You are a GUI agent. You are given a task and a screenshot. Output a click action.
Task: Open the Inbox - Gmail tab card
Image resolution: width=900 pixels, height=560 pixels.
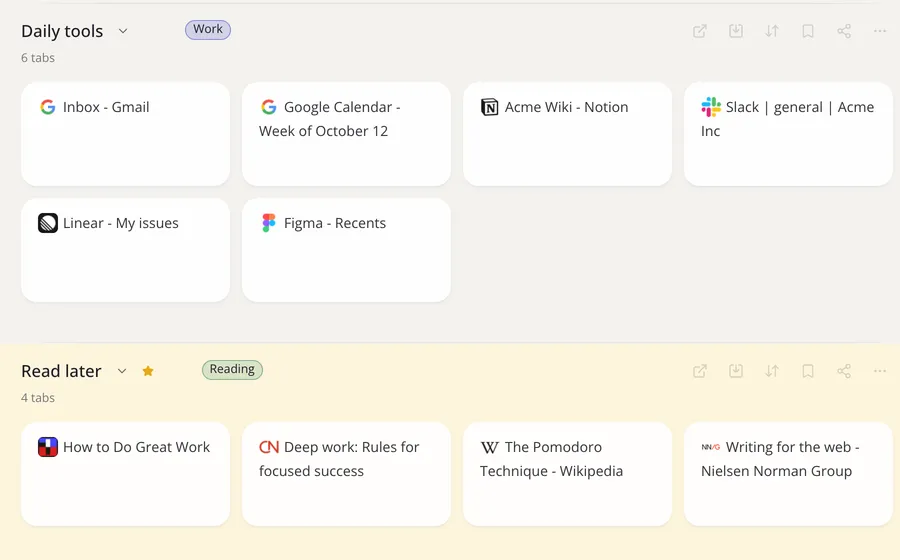[126, 134]
